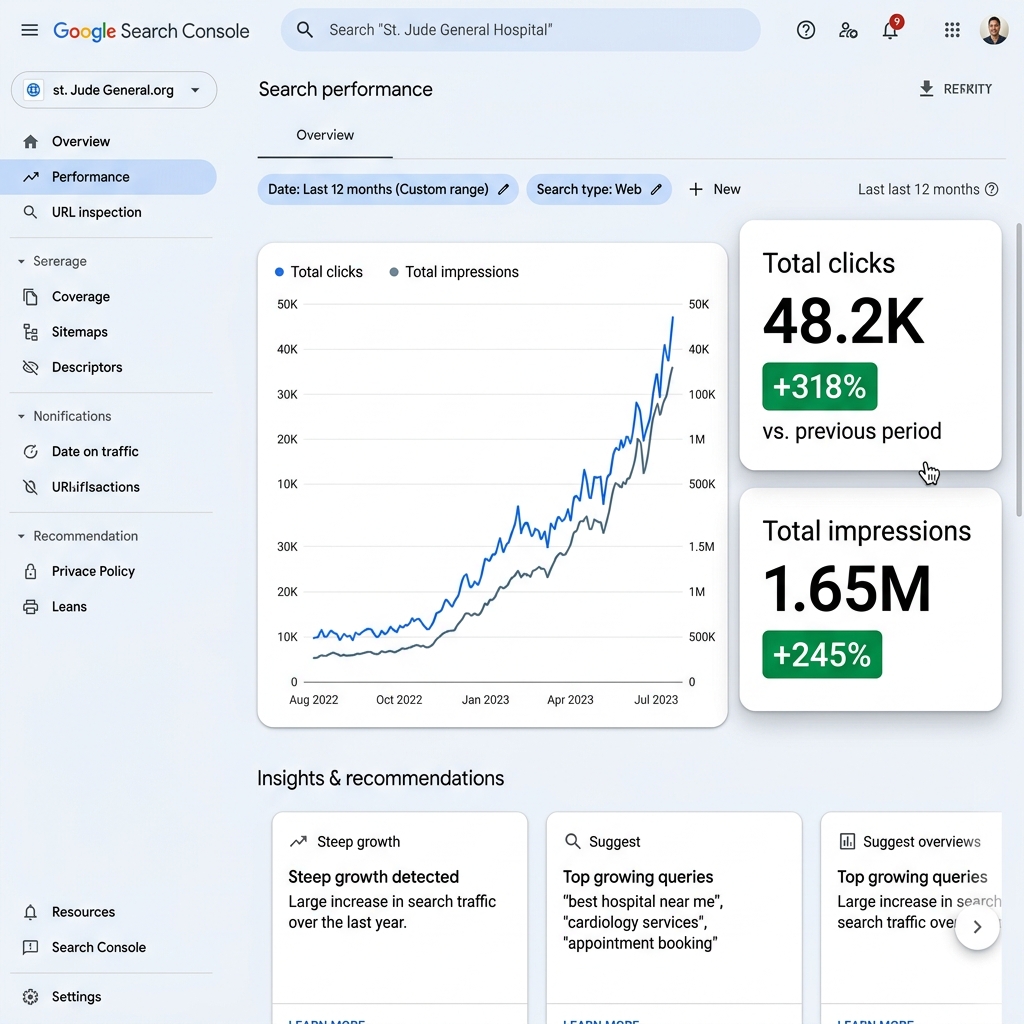Open Performance in the sidebar
The width and height of the screenshot is (1024, 1024).
[x=108, y=177]
